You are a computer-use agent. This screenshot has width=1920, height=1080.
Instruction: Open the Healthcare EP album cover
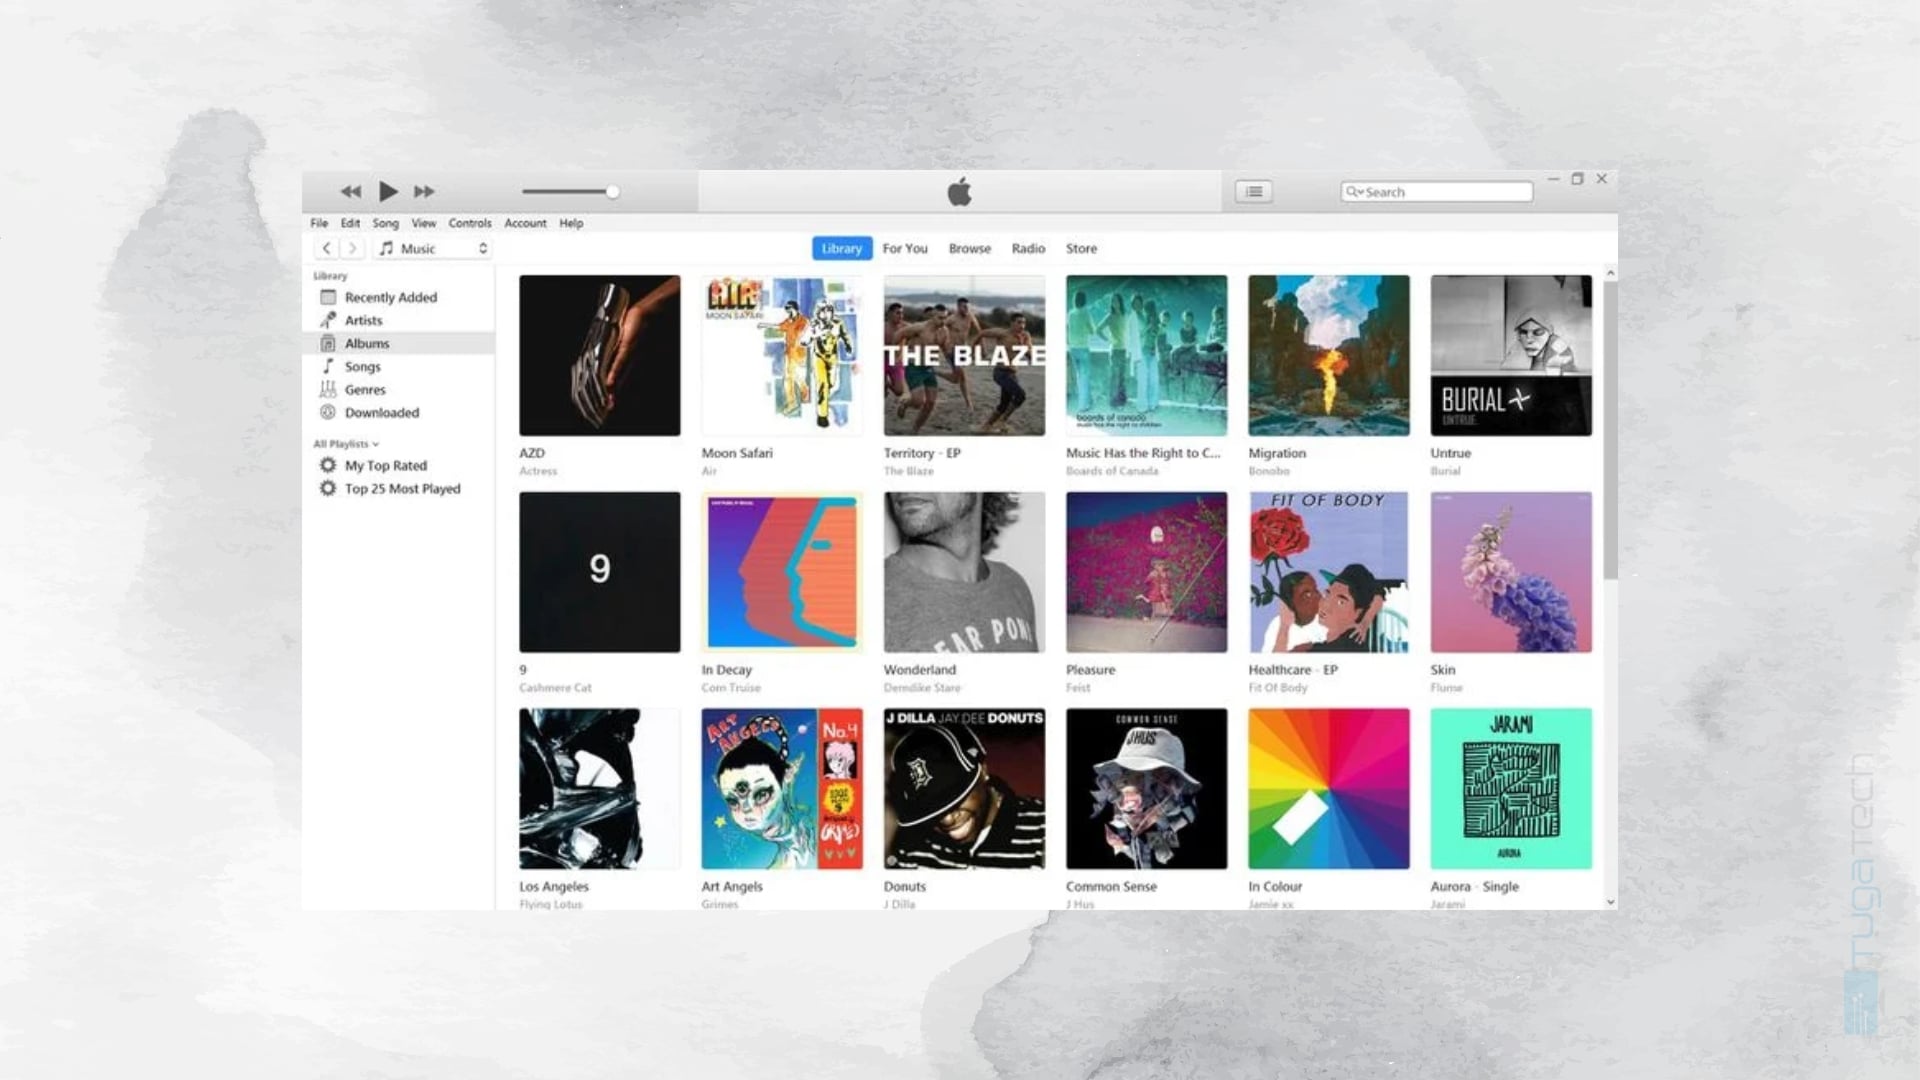(x=1329, y=572)
